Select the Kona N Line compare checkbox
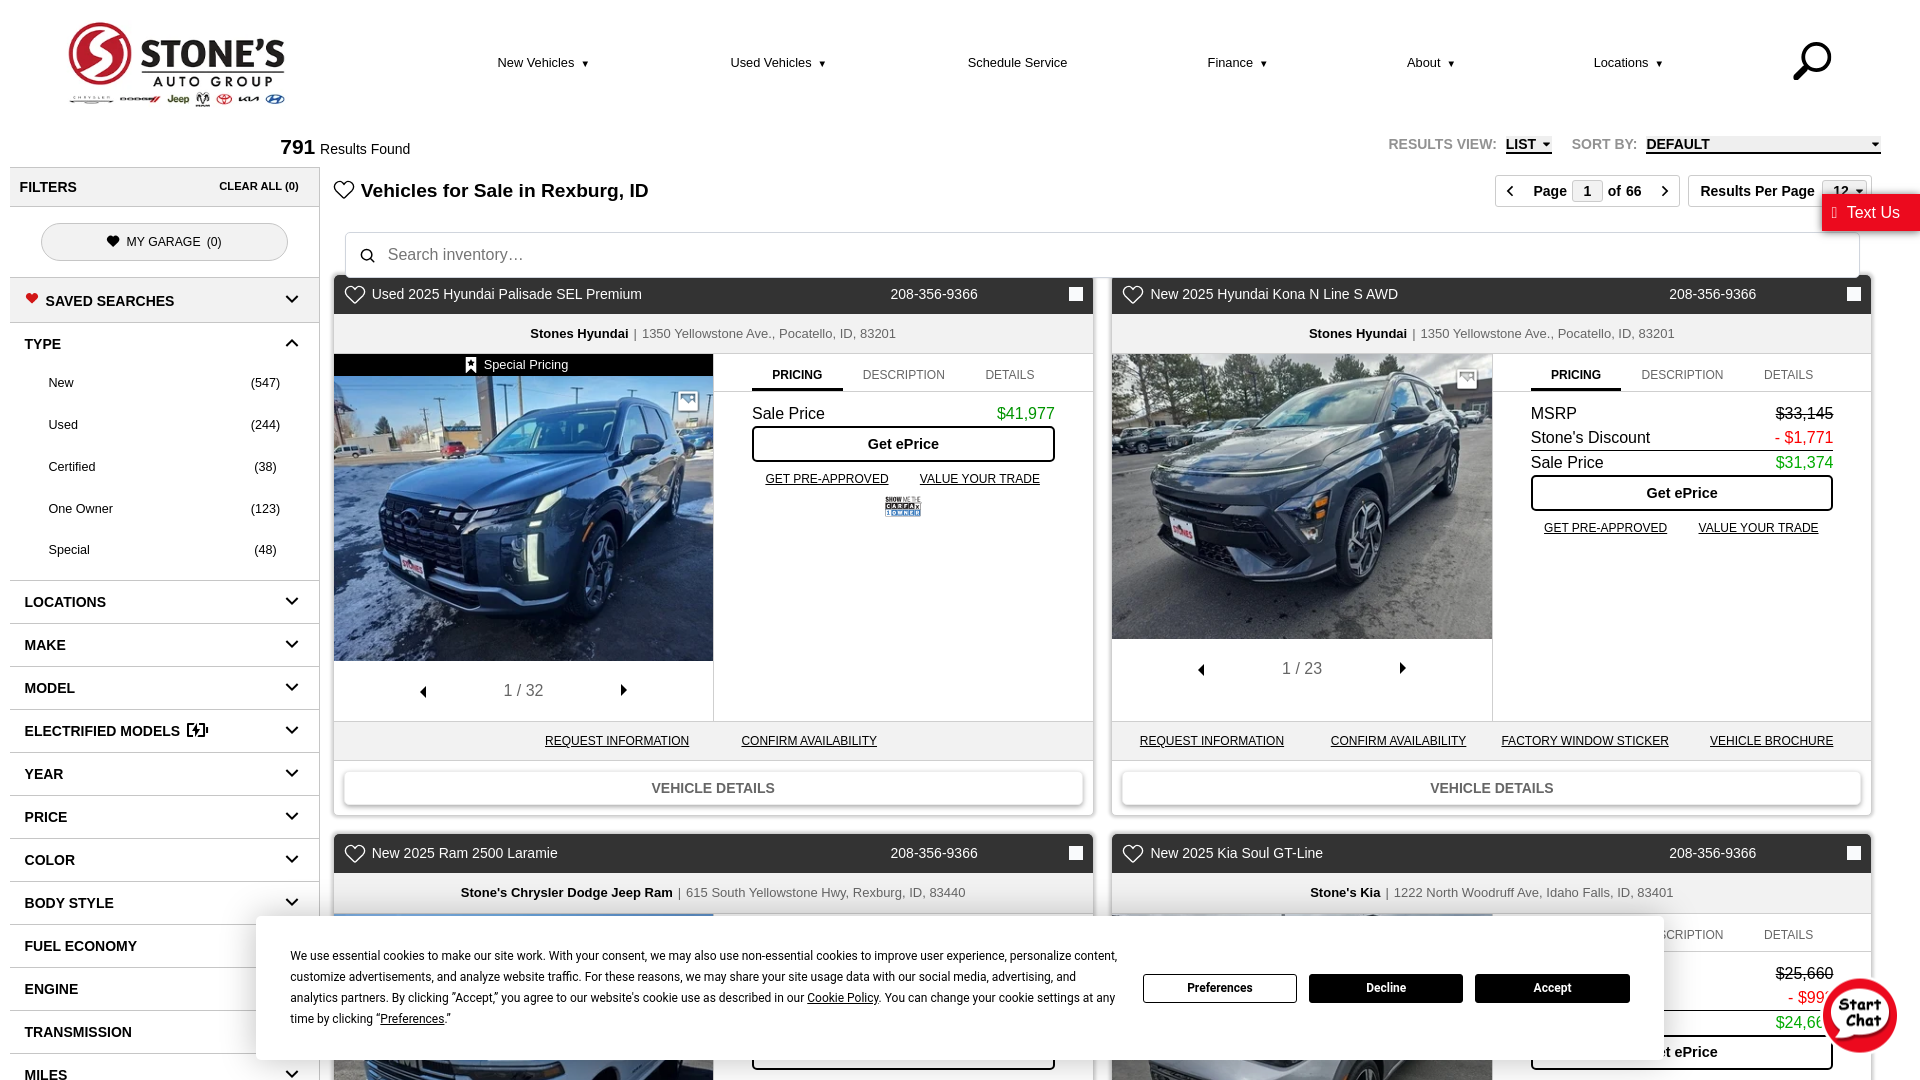Screen dimensions: 1920x1080 pyautogui.click(x=1854, y=295)
